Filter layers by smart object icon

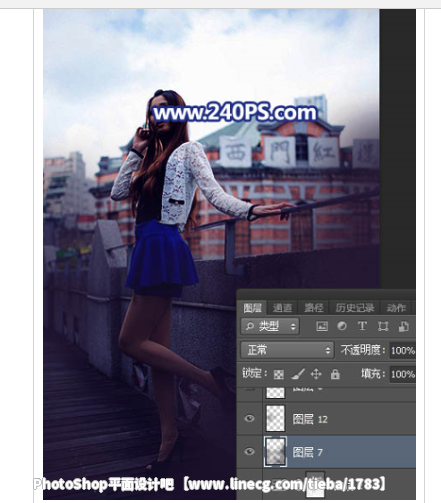point(403,326)
